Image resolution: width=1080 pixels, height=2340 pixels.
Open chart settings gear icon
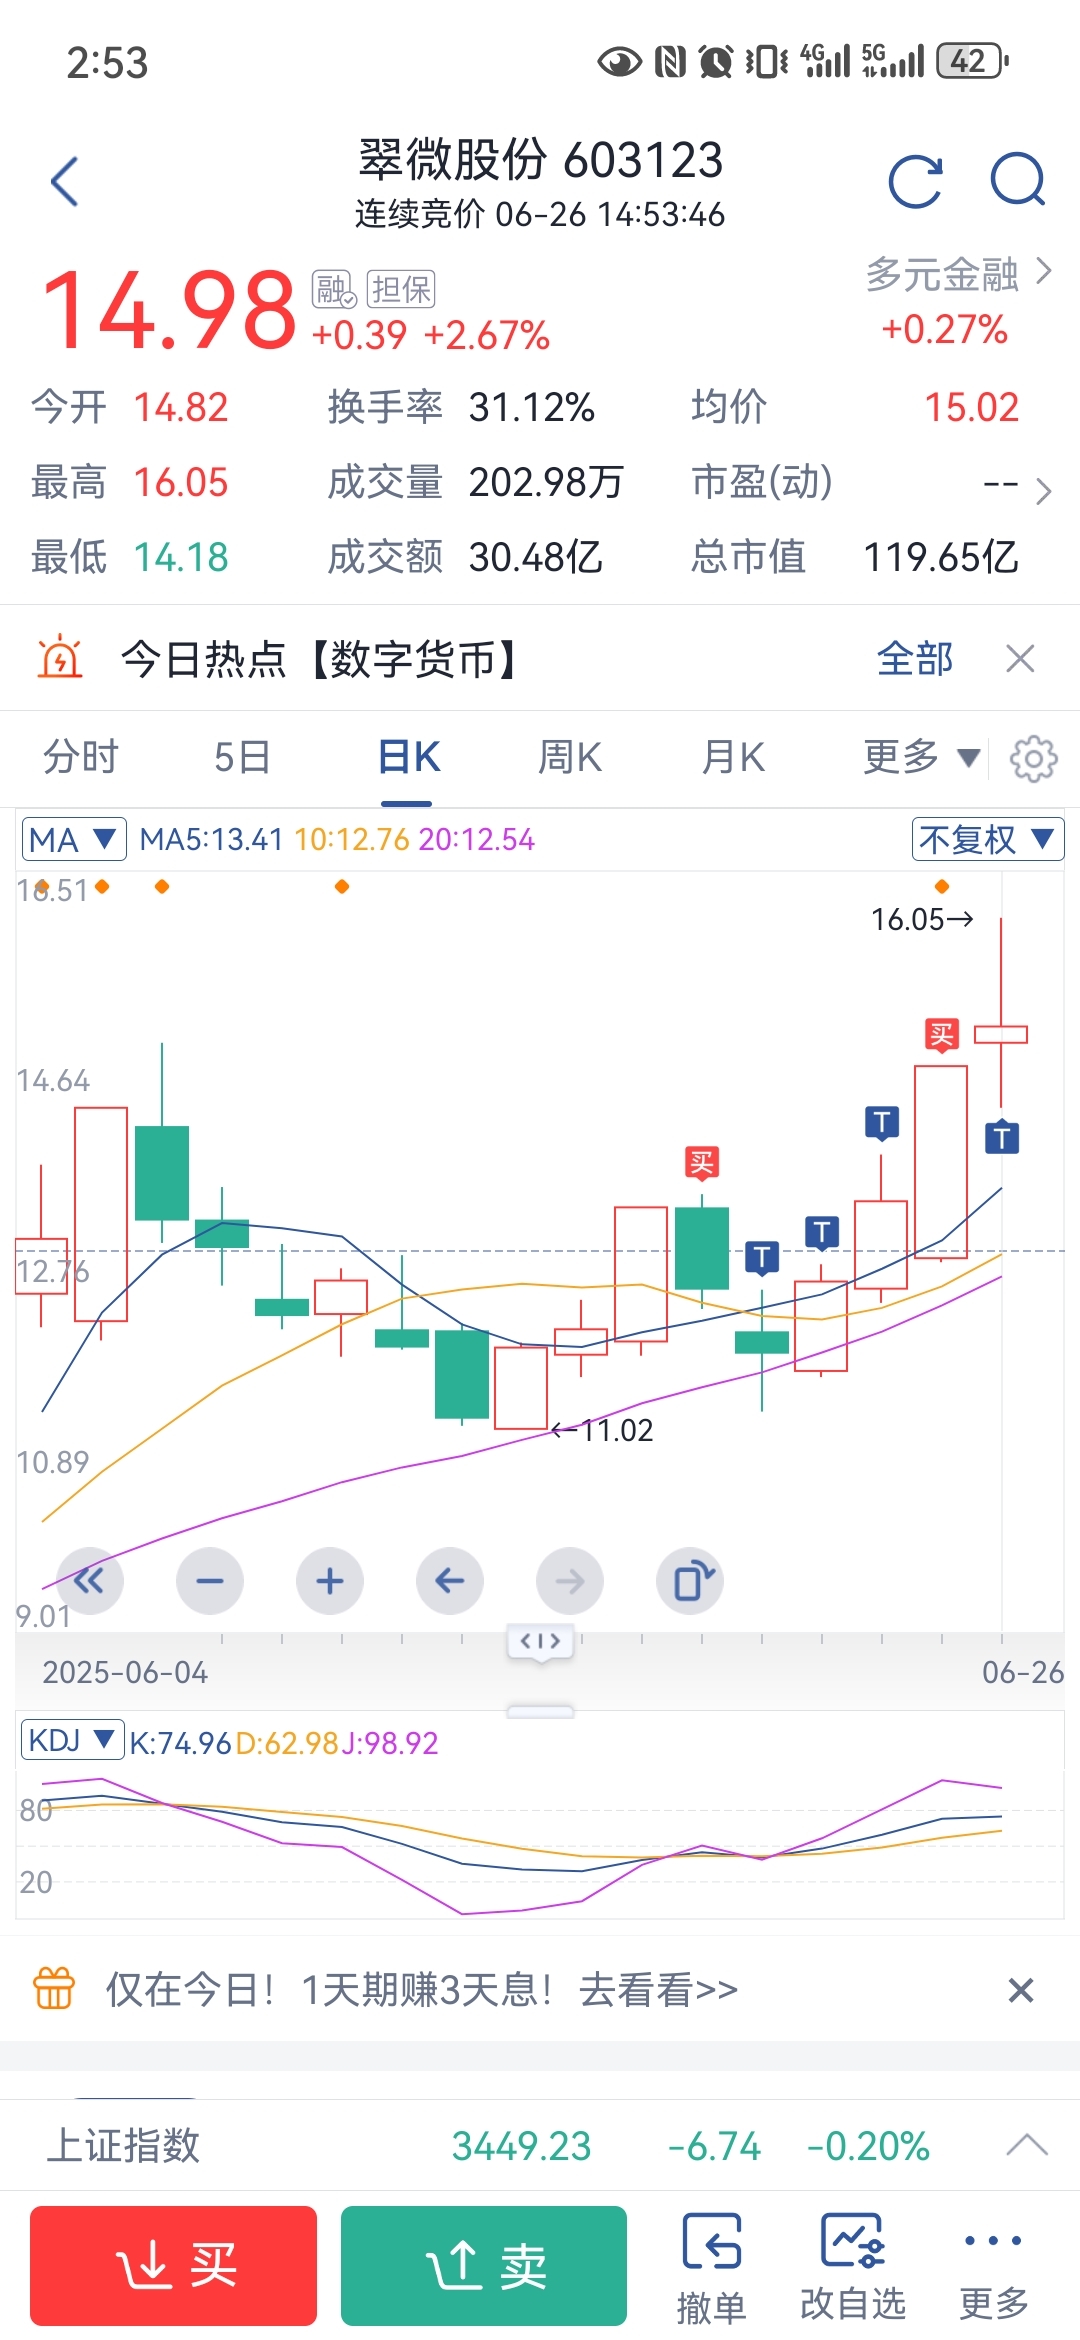pyautogui.click(x=1033, y=758)
